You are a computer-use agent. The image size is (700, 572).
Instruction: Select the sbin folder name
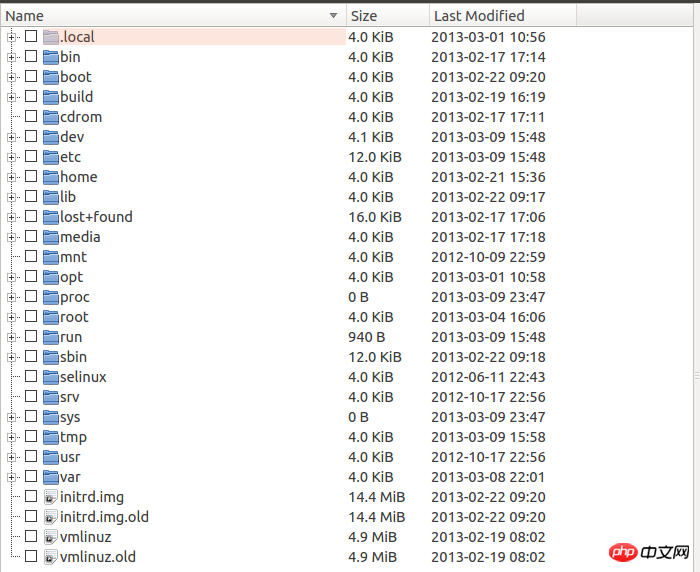coord(73,357)
